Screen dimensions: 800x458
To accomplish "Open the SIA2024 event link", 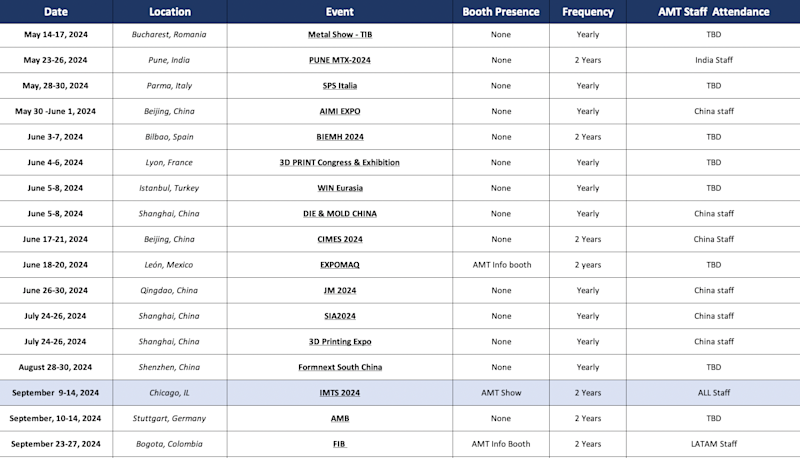I will click(x=340, y=316).
